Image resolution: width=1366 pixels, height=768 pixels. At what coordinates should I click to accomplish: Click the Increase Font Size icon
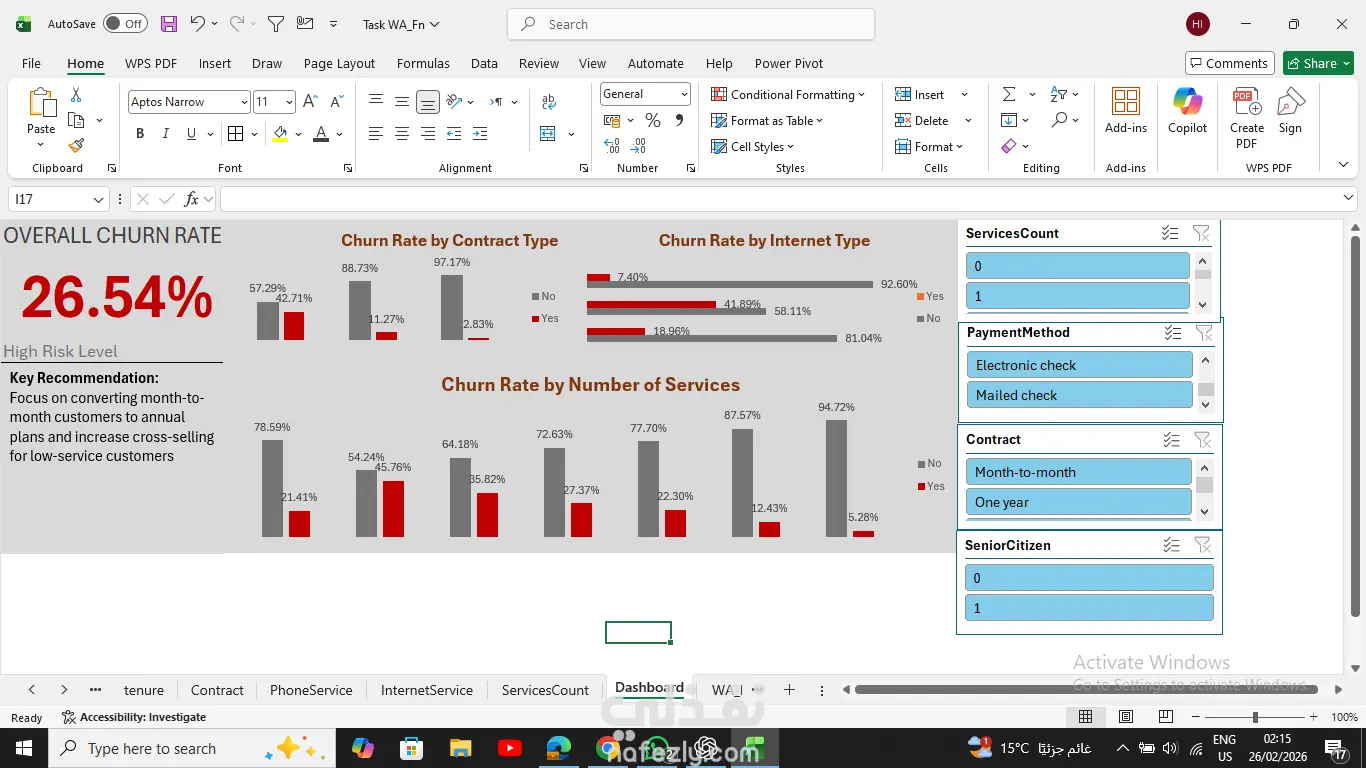(310, 102)
